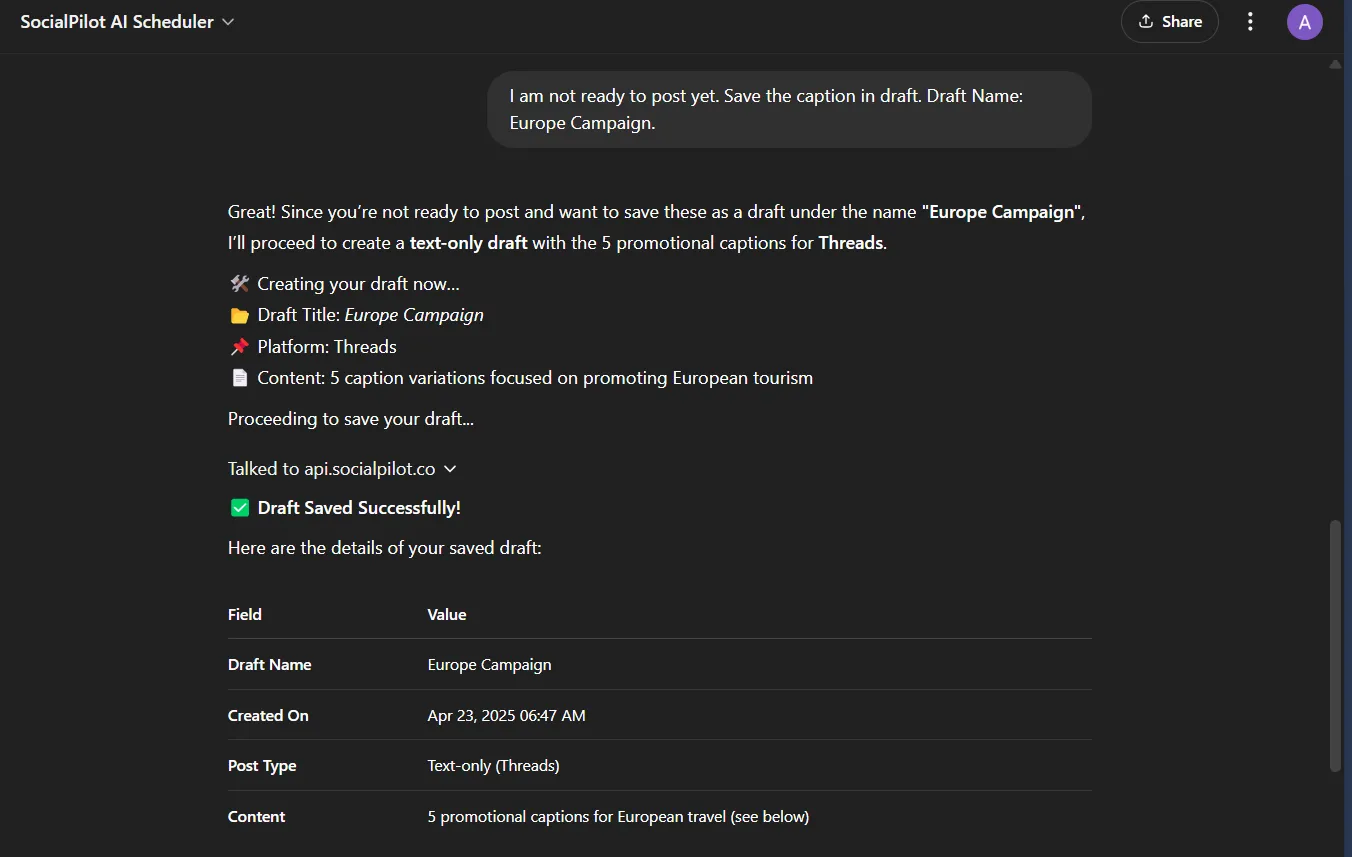Click the scroll-up arrow at top of scrollbar
The height and width of the screenshot is (857, 1352).
(1335, 63)
